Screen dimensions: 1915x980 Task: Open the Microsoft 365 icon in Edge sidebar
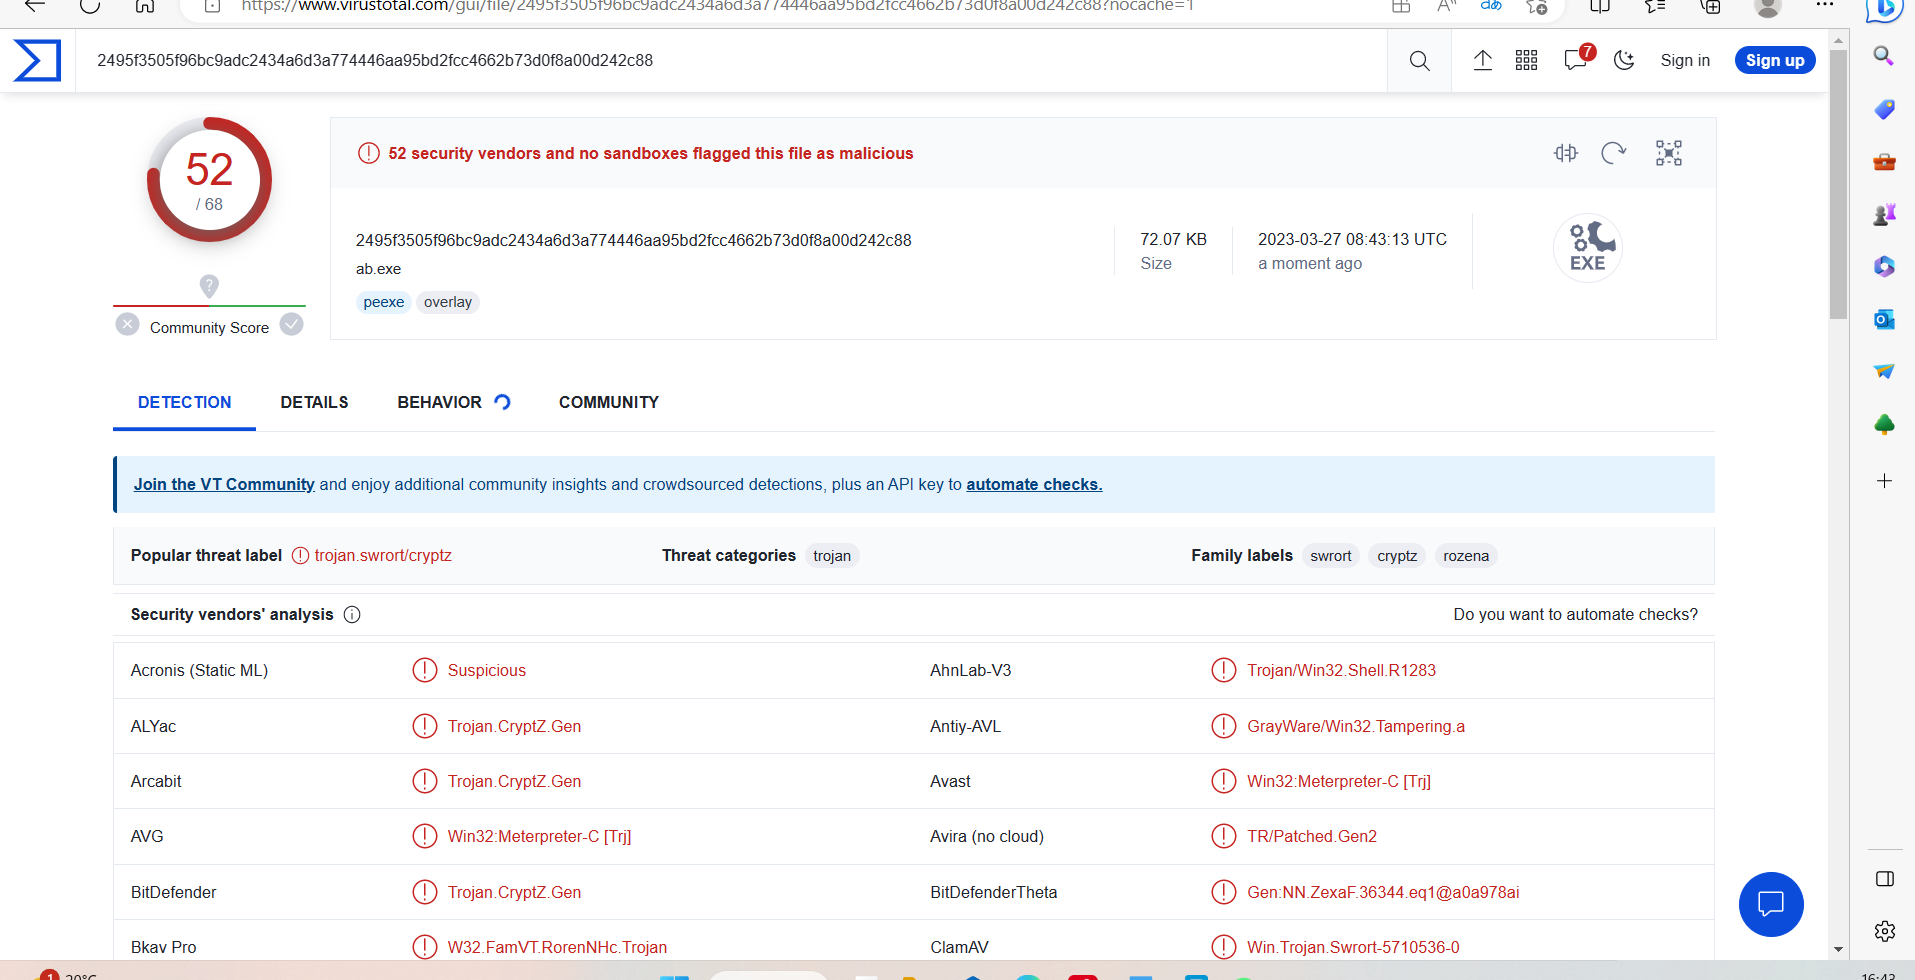[x=1884, y=267]
